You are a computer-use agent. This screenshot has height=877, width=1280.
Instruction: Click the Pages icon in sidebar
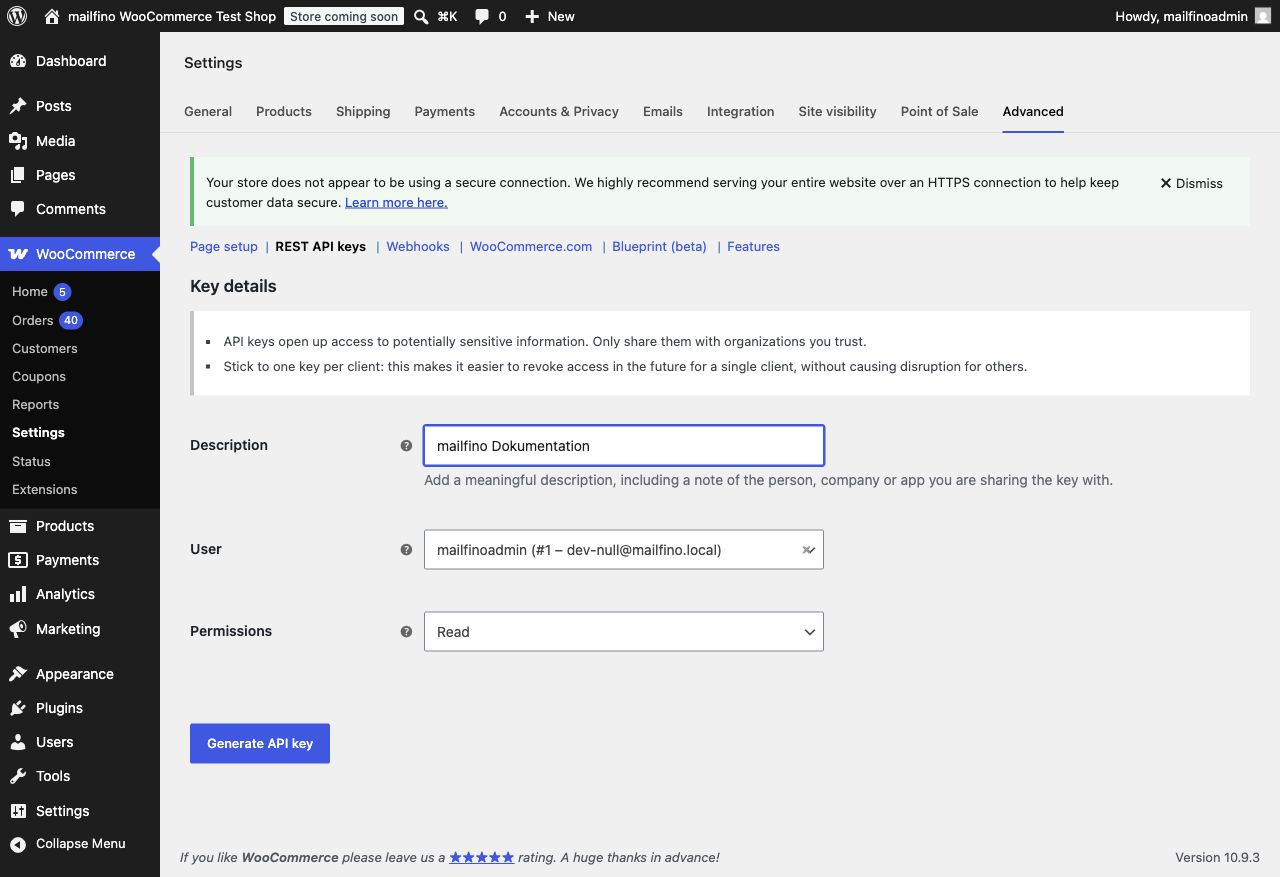18,175
